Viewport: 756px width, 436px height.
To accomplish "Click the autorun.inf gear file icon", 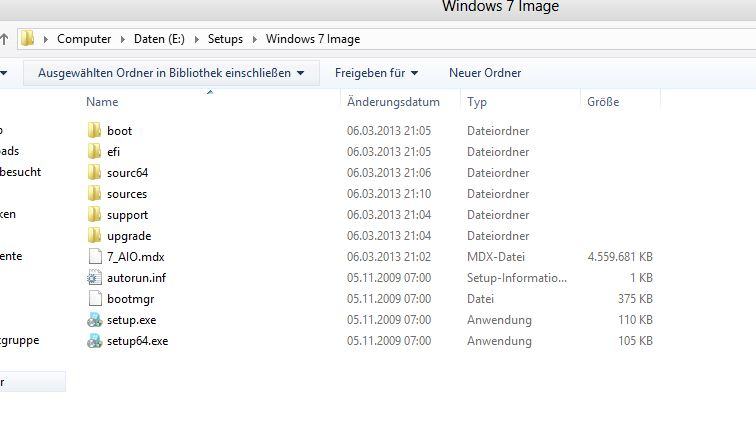I will [94, 278].
